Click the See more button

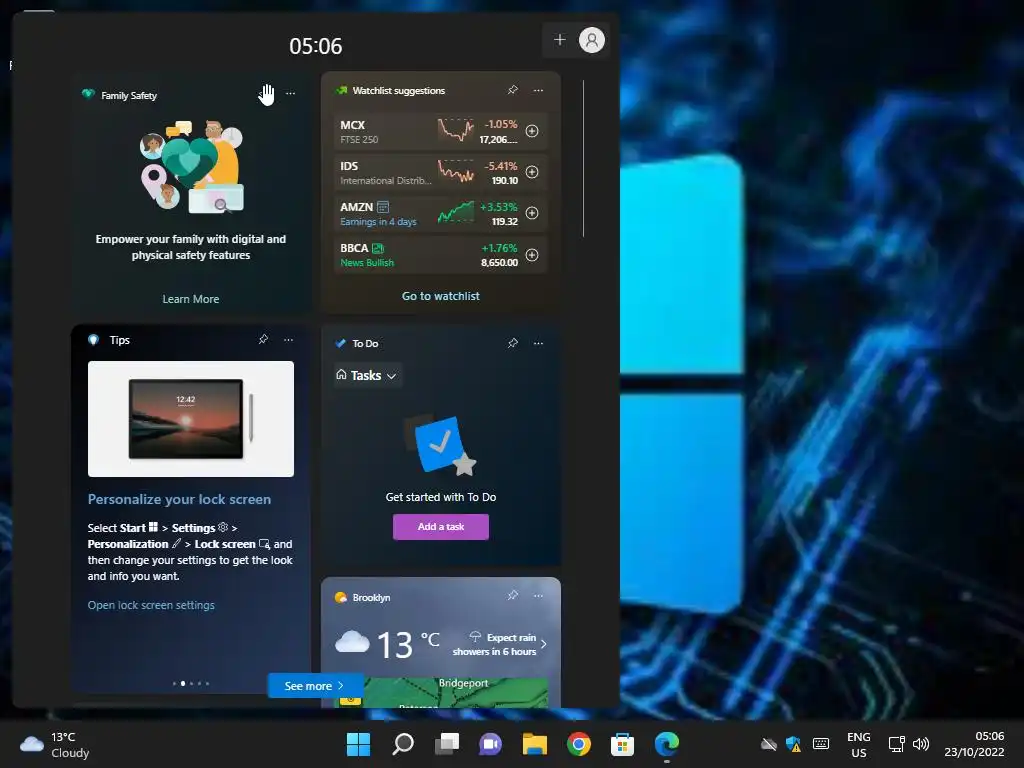coord(315,686)
